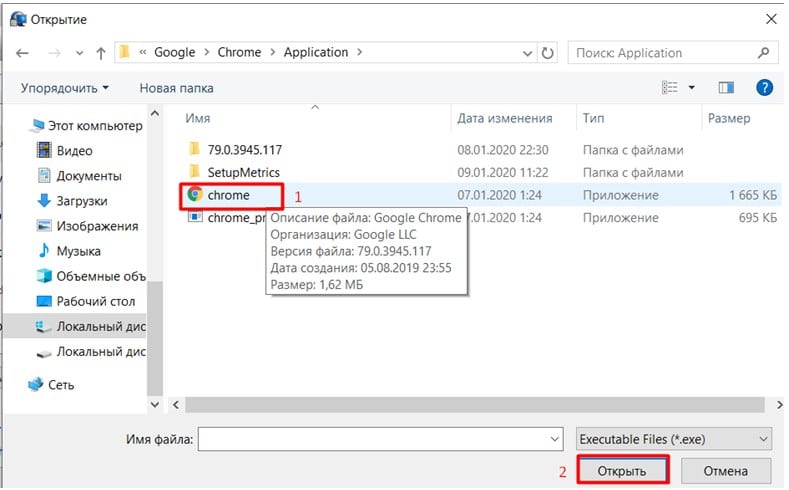Viewport: 789px width, 490px height.
Task: Sort by the Размер column header
Action: click(729, 118)
